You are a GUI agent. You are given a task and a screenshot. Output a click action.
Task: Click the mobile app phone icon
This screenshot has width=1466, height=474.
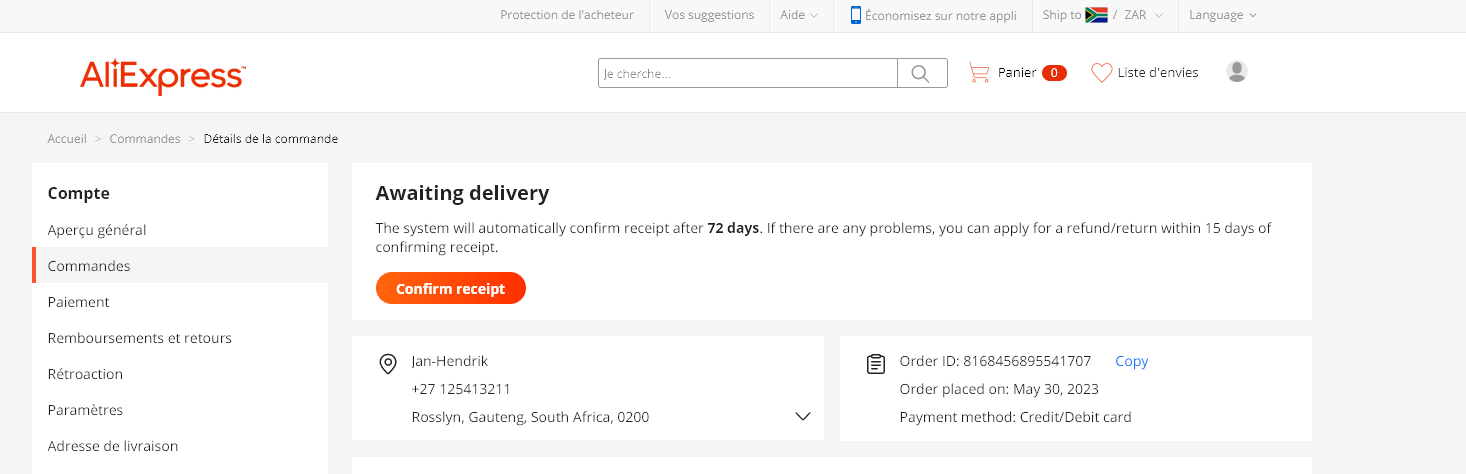click(856, 15)
